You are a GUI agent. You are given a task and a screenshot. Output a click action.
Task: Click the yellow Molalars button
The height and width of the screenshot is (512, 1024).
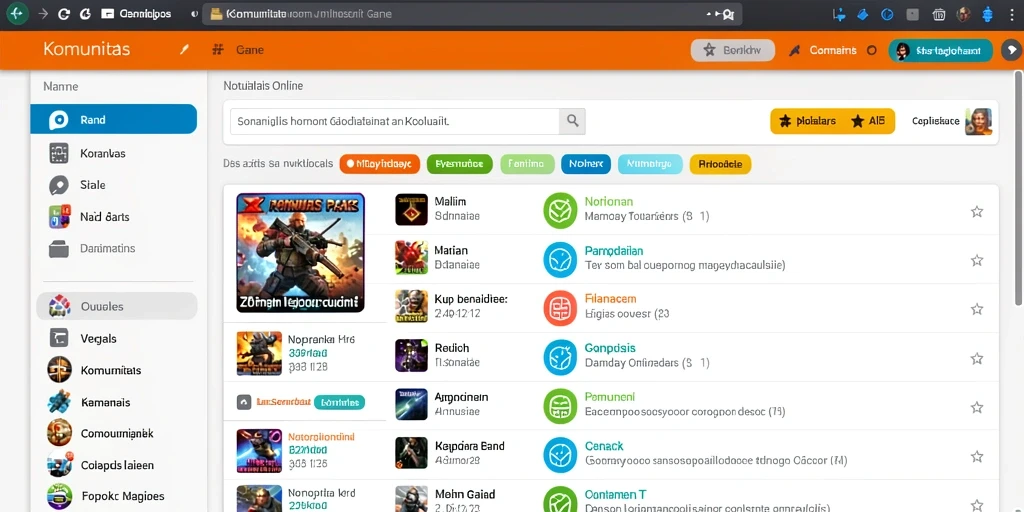[x=808, y=121]
